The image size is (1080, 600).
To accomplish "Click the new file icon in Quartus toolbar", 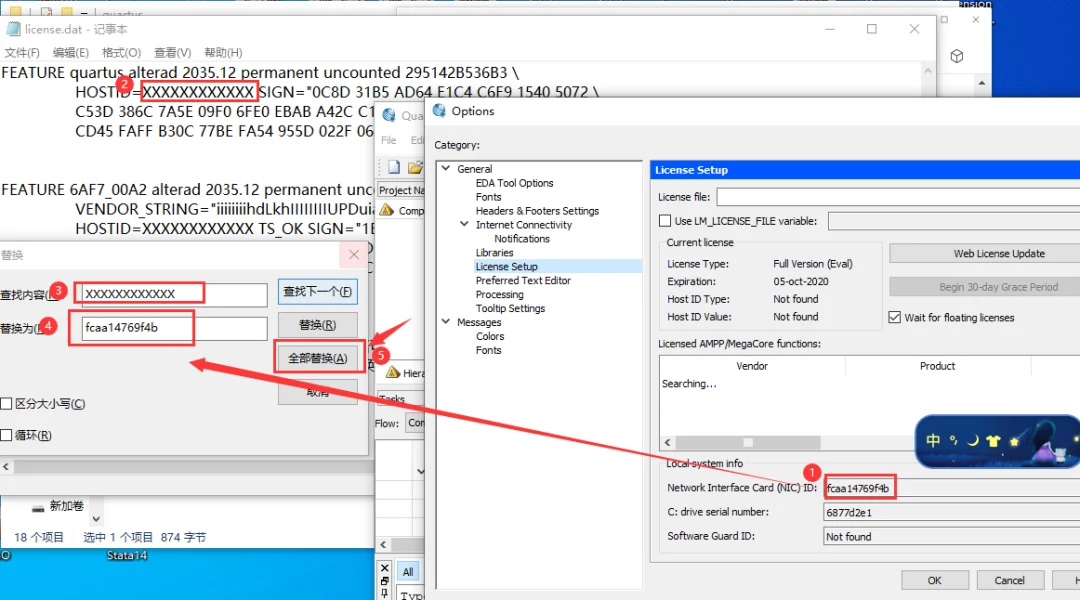I will [x=393, y=167].
